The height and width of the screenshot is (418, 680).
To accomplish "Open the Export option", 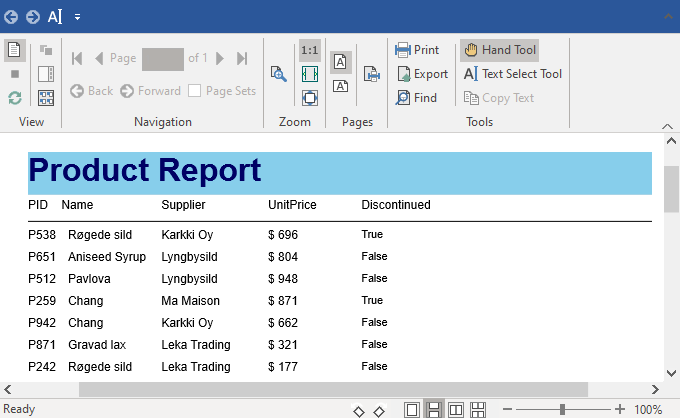I will coord(421,74).
